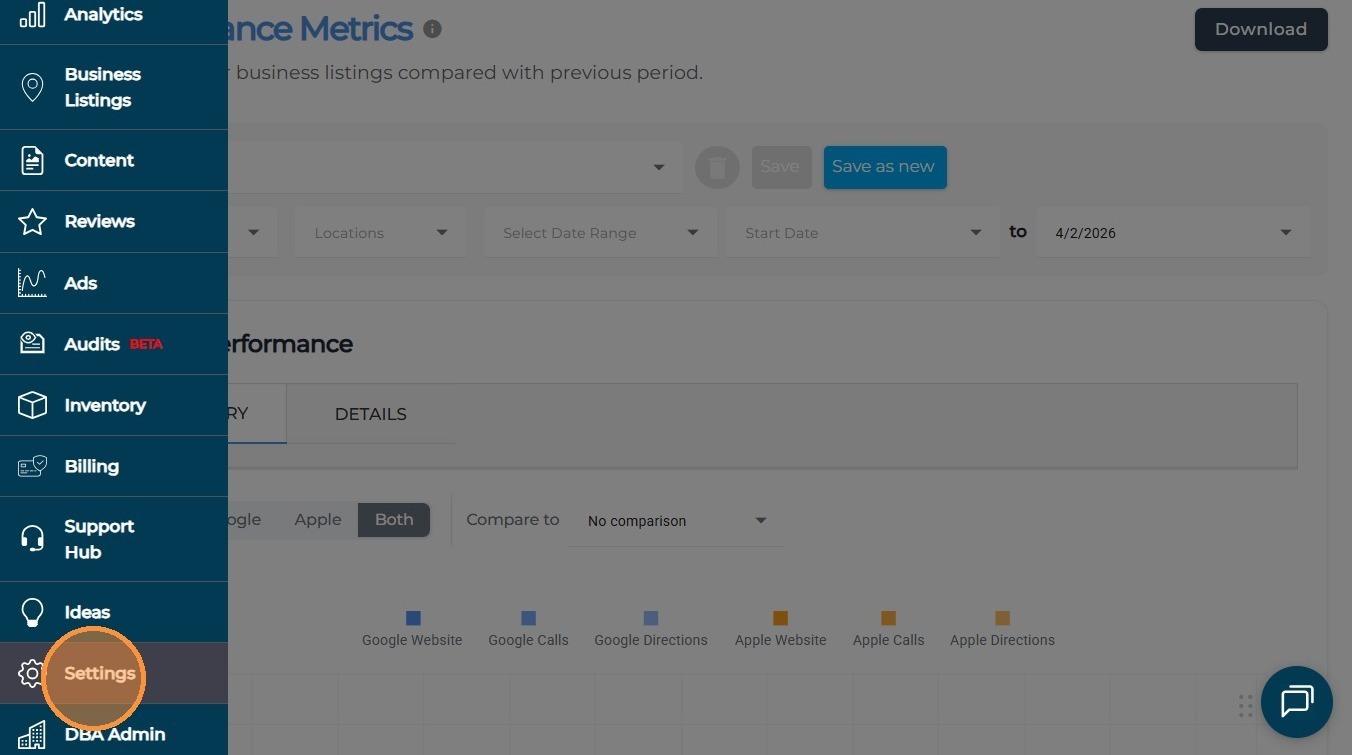The width and height of the screenshot is (1352, 755).
Task: Click the Support Hub headset icon
Action: (32, 539)
